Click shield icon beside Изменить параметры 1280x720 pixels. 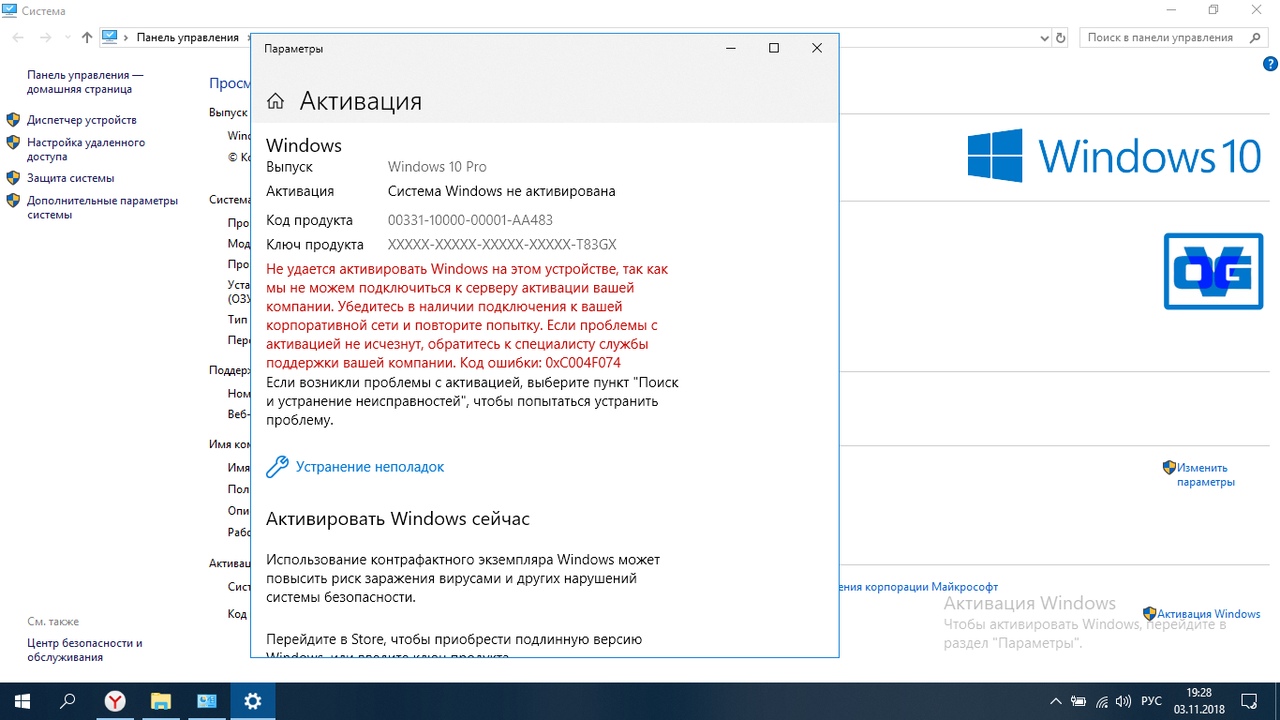tap(1169, 467)
